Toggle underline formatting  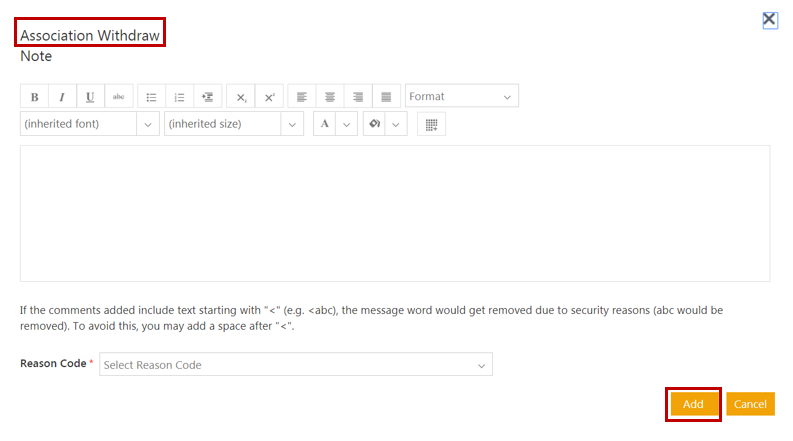click(90, 97)
